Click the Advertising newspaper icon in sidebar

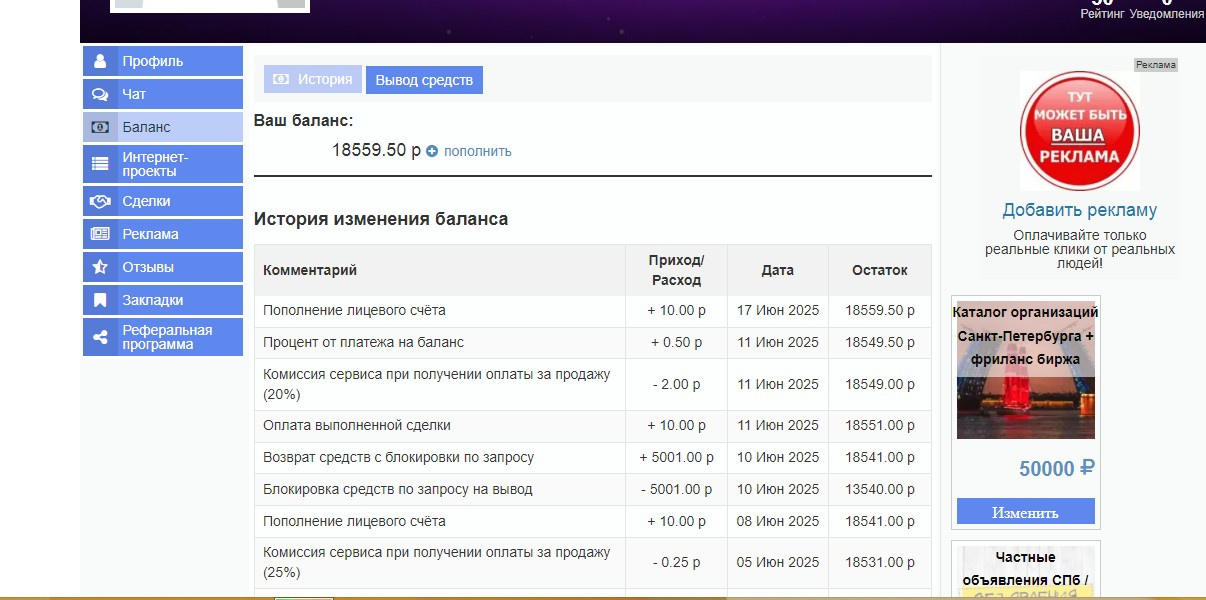100,235
